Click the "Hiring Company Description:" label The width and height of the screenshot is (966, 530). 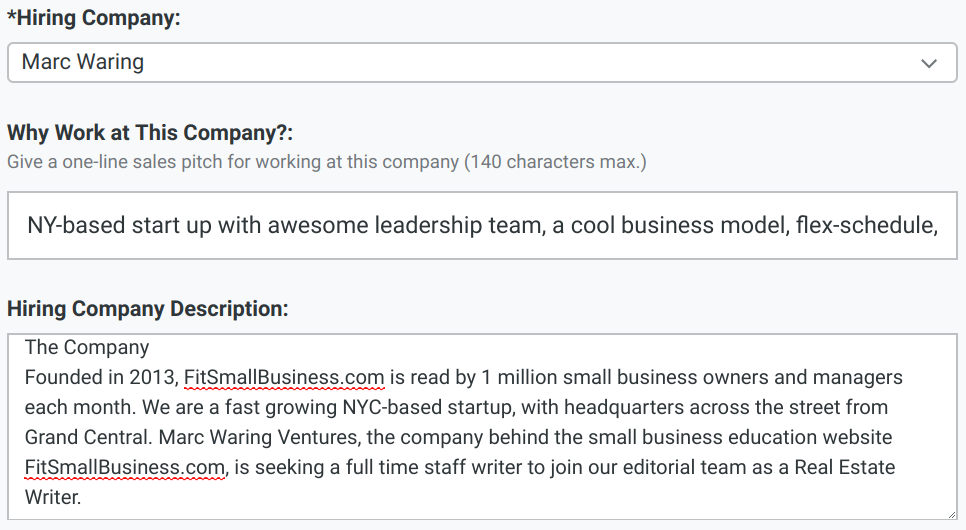tap(147, 309)
